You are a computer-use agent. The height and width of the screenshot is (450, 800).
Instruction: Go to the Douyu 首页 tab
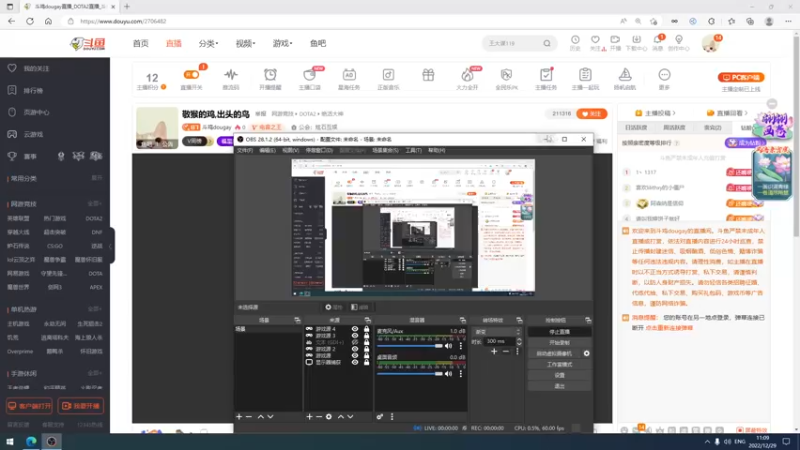[141, 44]
